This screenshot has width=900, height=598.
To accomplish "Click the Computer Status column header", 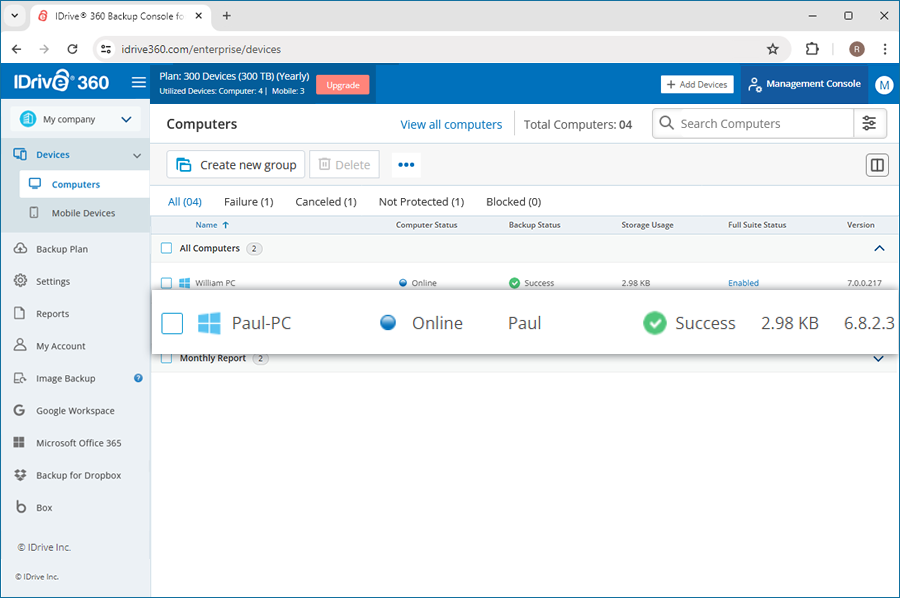I will pyautogui.click(x=426, y=225).
